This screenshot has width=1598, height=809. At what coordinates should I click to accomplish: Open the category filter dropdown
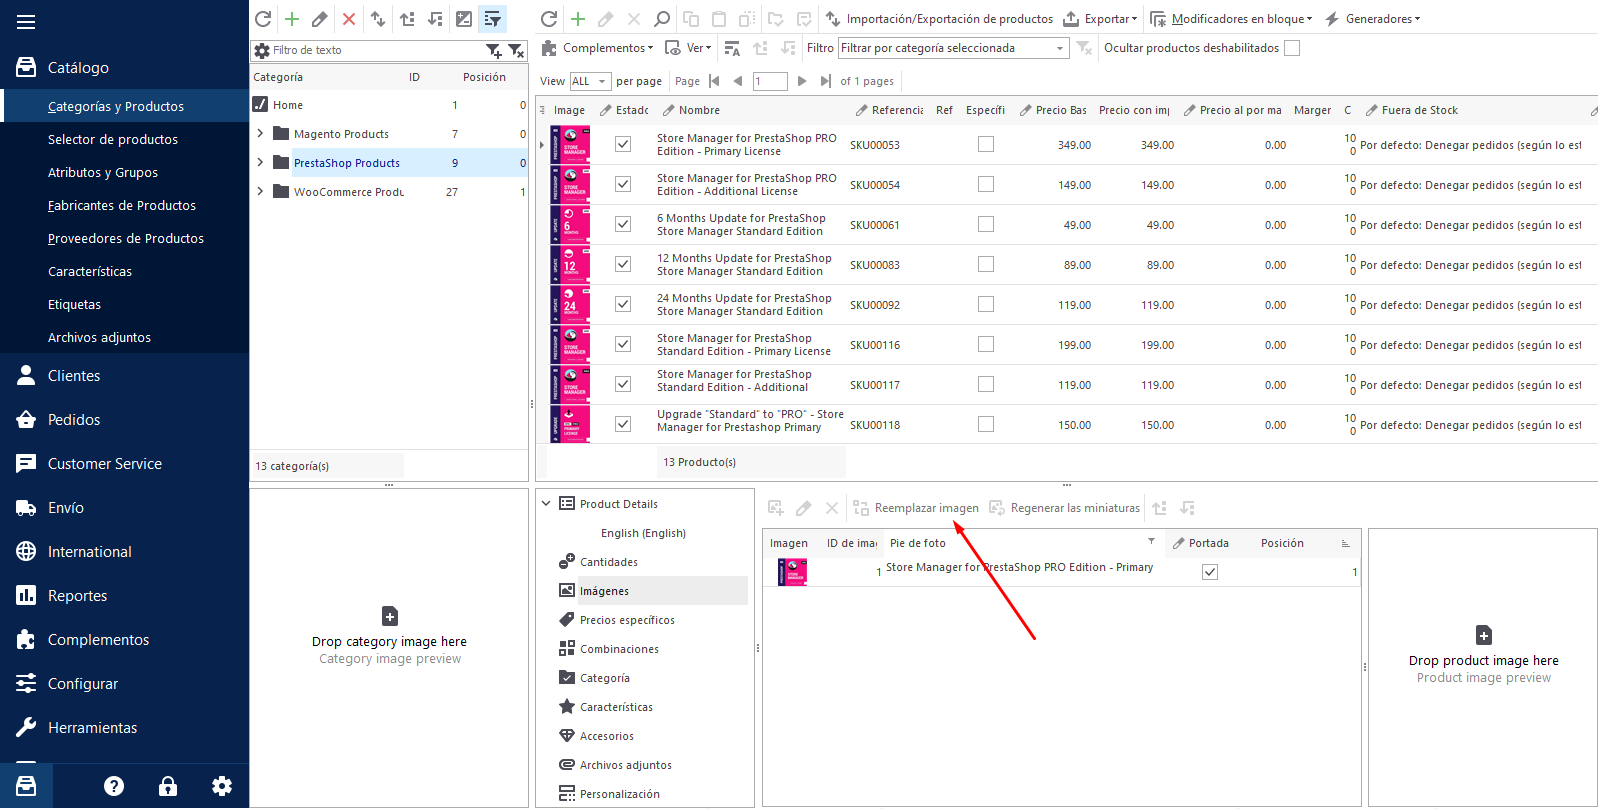point(1060,48)
